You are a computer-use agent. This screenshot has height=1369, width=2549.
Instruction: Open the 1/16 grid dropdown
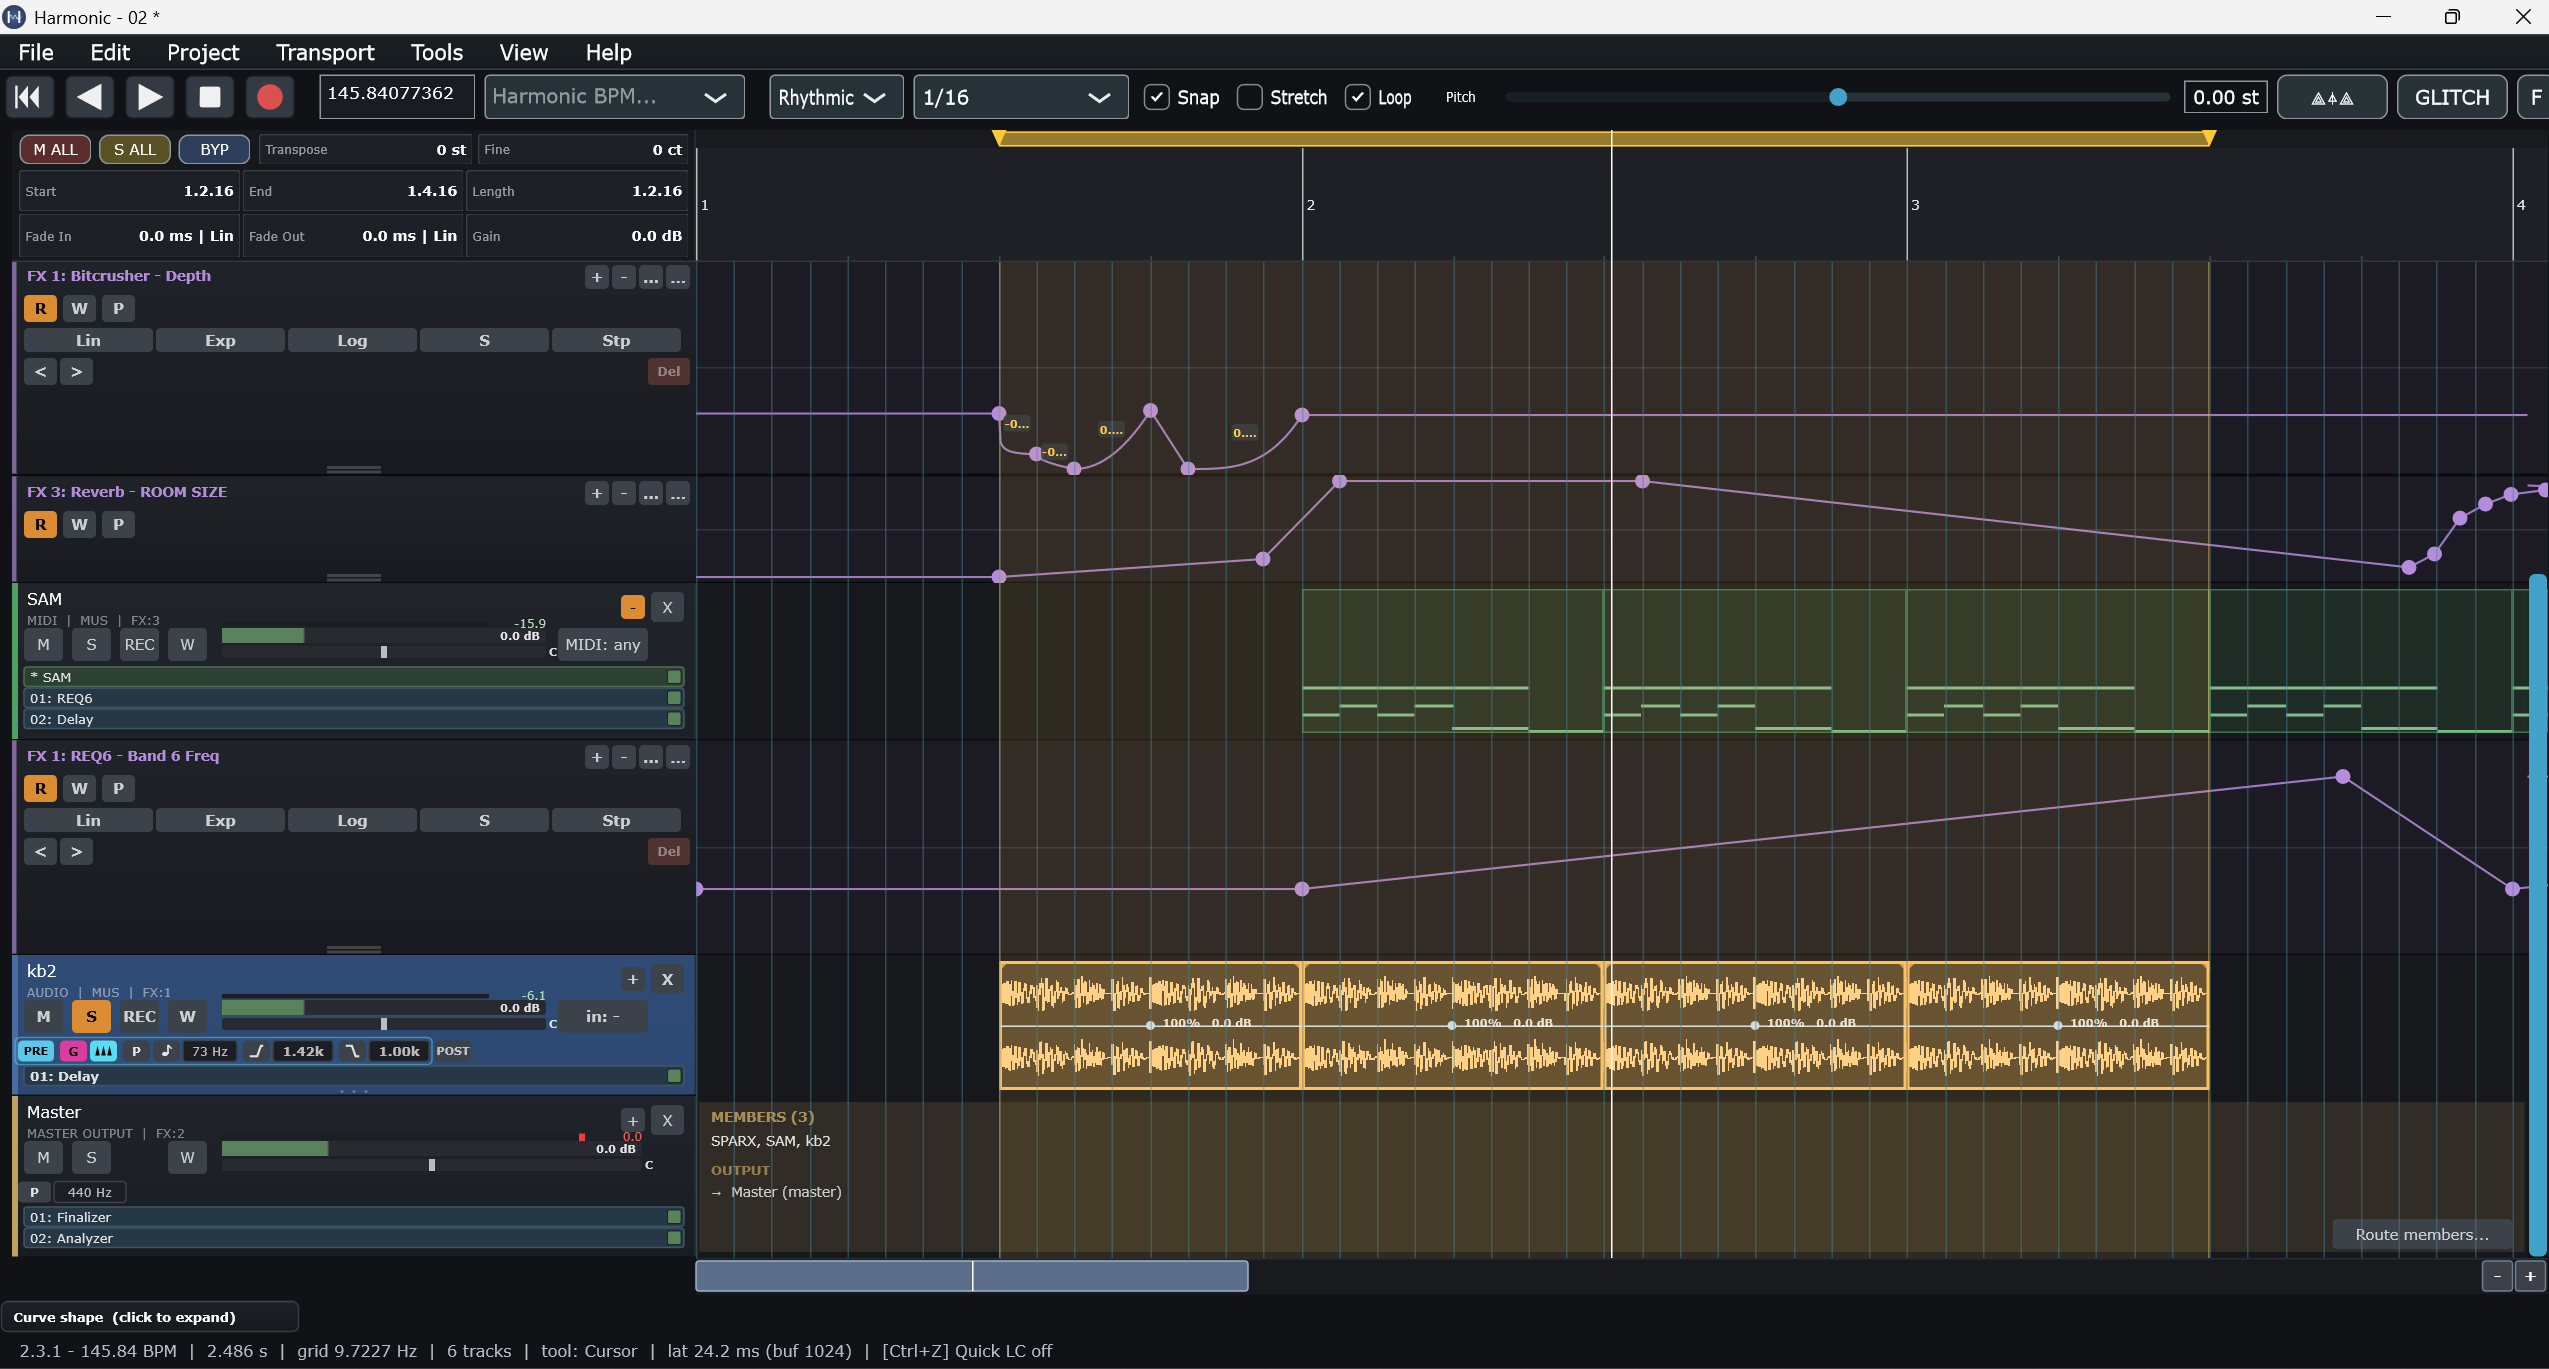tap(1020, 97)
